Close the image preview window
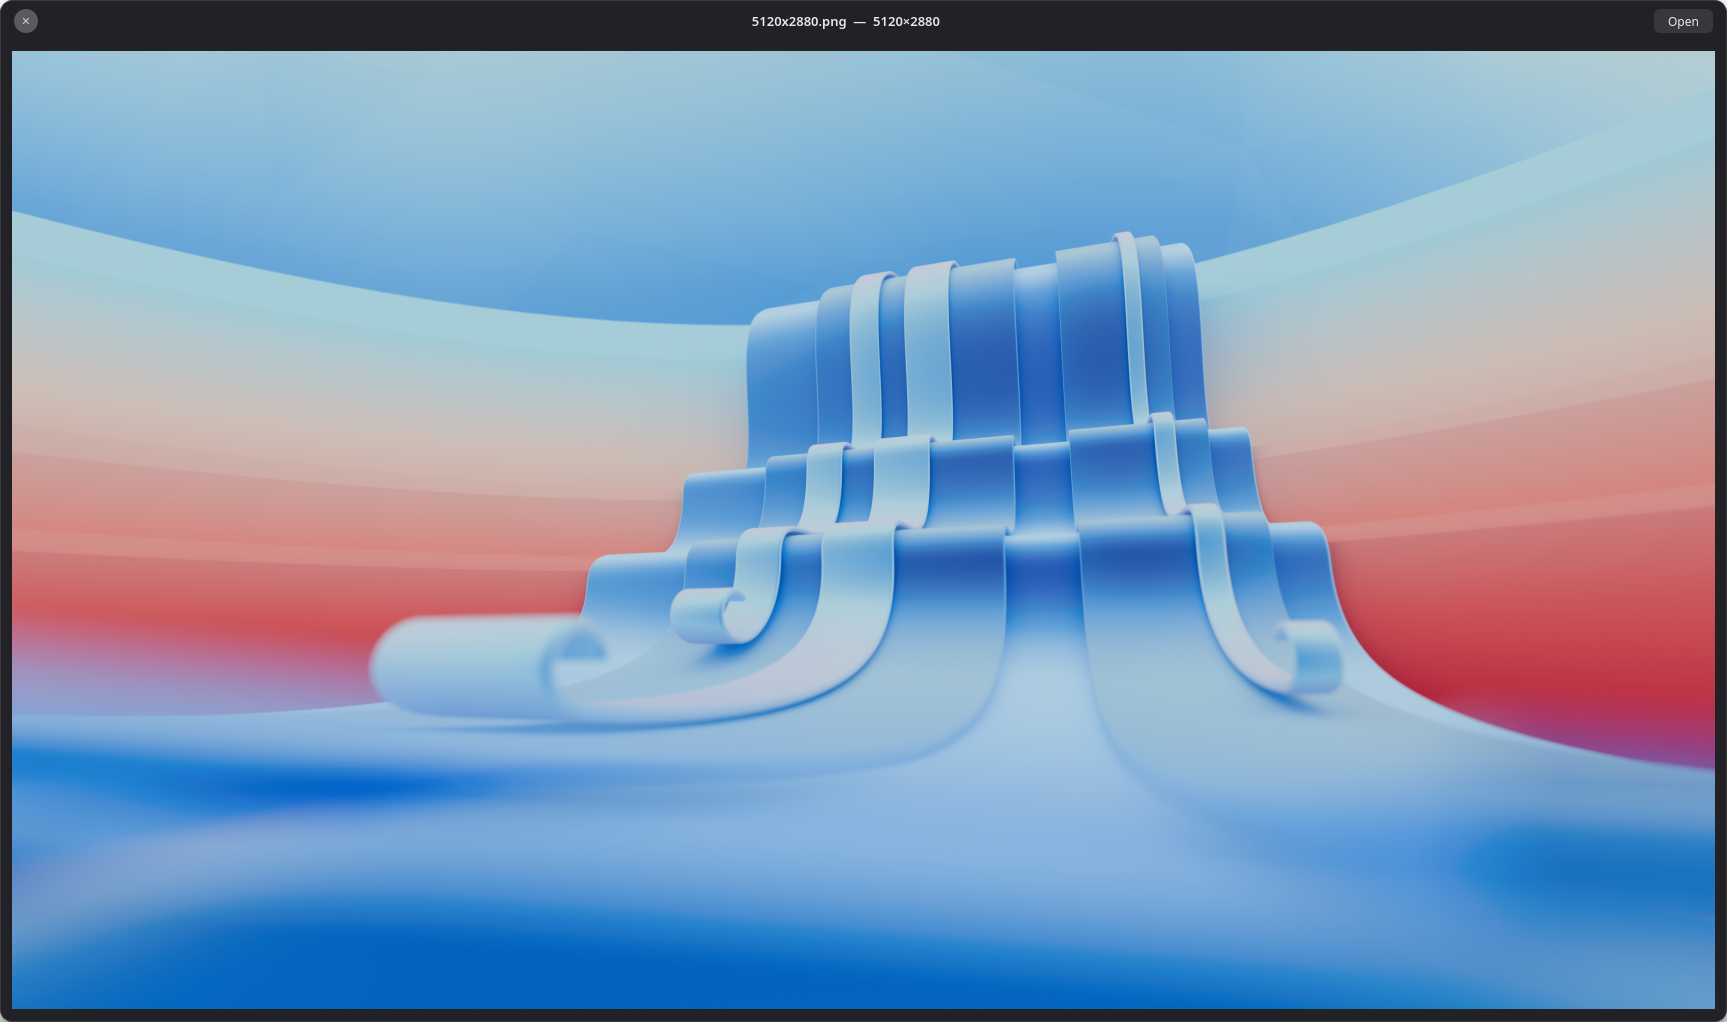This screenshot has width=1727, height=1022. click(26, 21)
